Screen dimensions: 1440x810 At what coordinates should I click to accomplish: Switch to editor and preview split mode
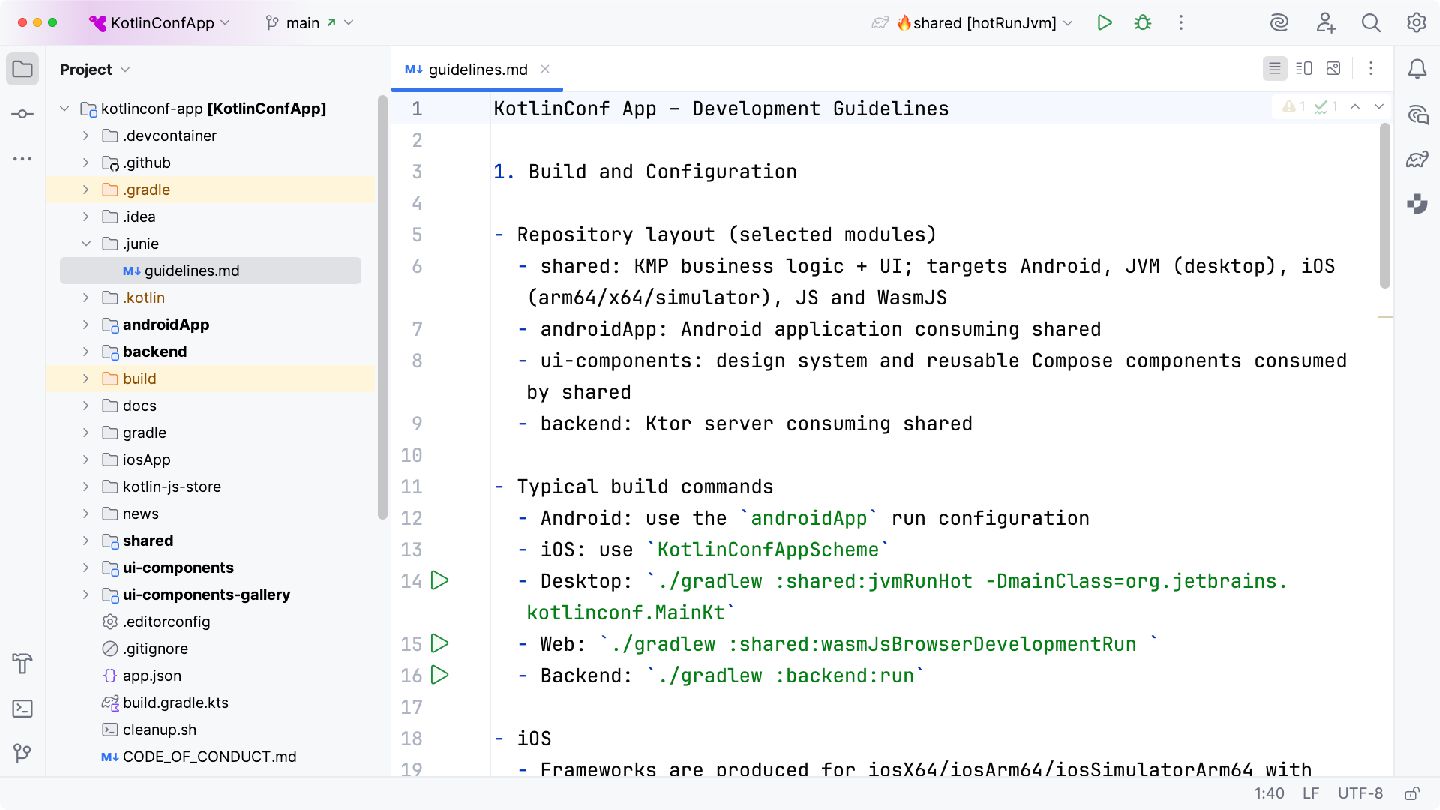point(1304,69)
